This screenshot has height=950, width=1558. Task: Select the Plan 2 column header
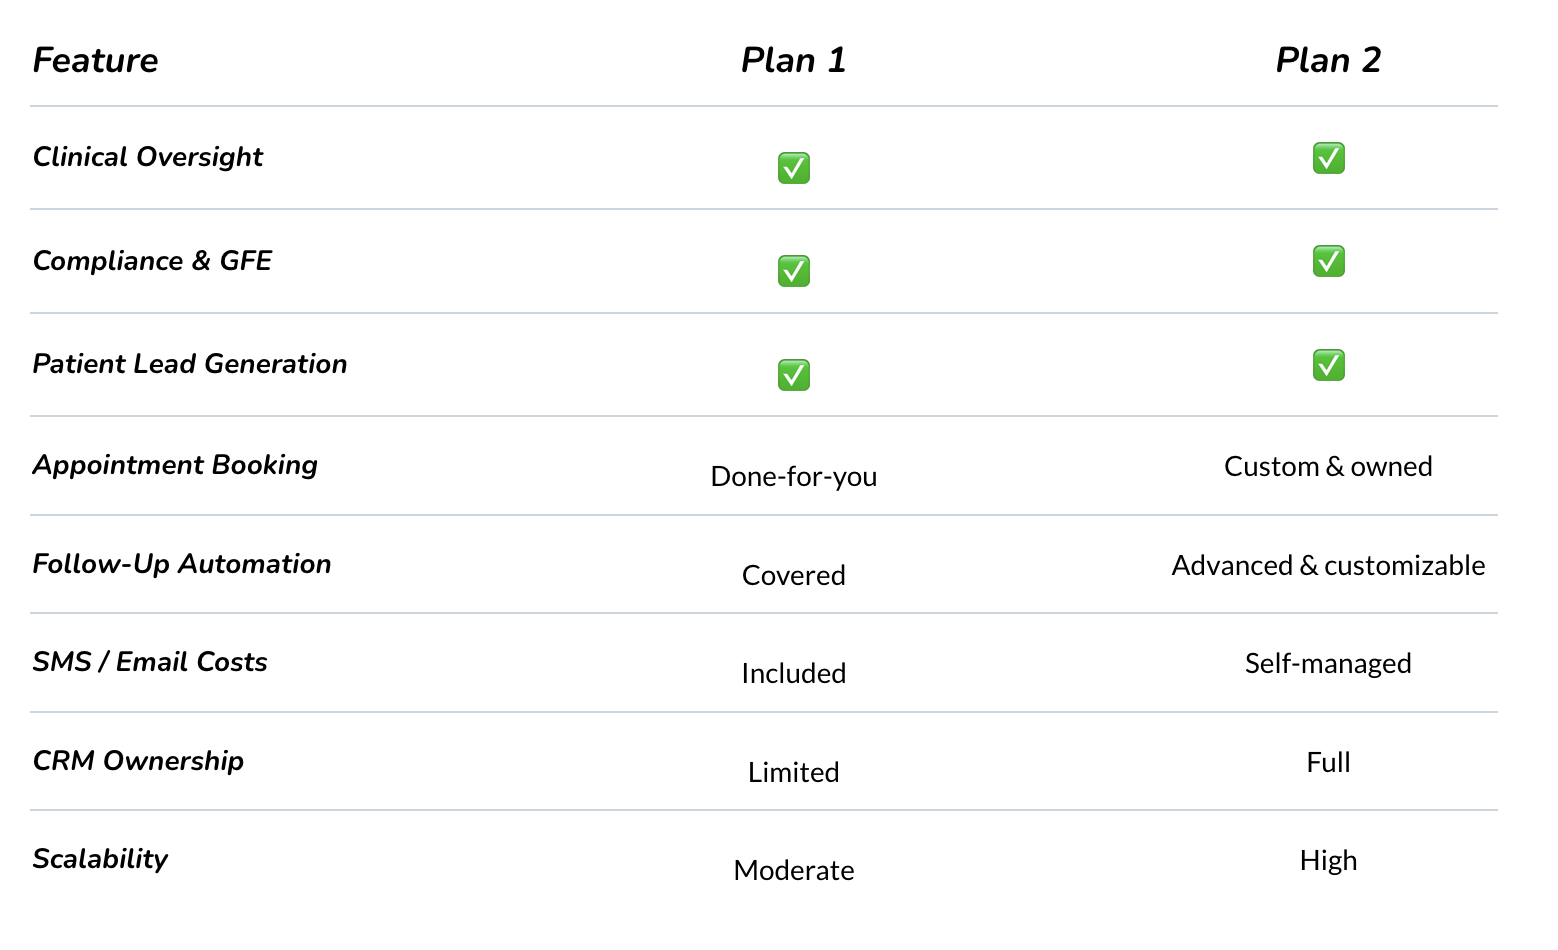(x=1328, y=60)
